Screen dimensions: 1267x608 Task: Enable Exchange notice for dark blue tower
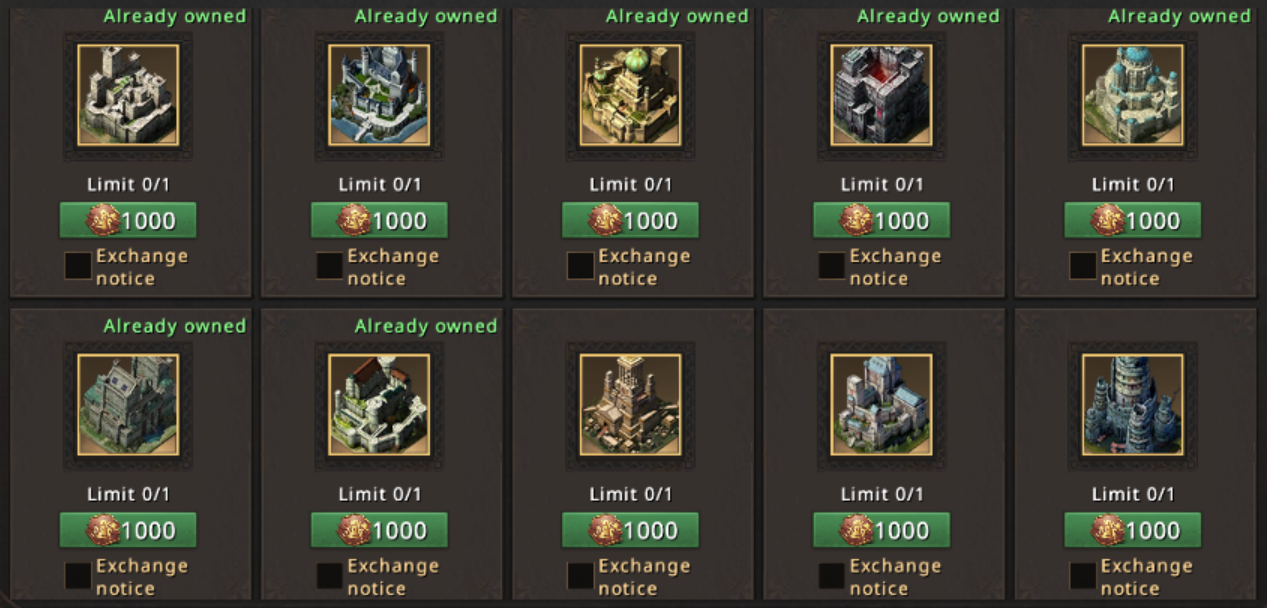click(1082, 576)
